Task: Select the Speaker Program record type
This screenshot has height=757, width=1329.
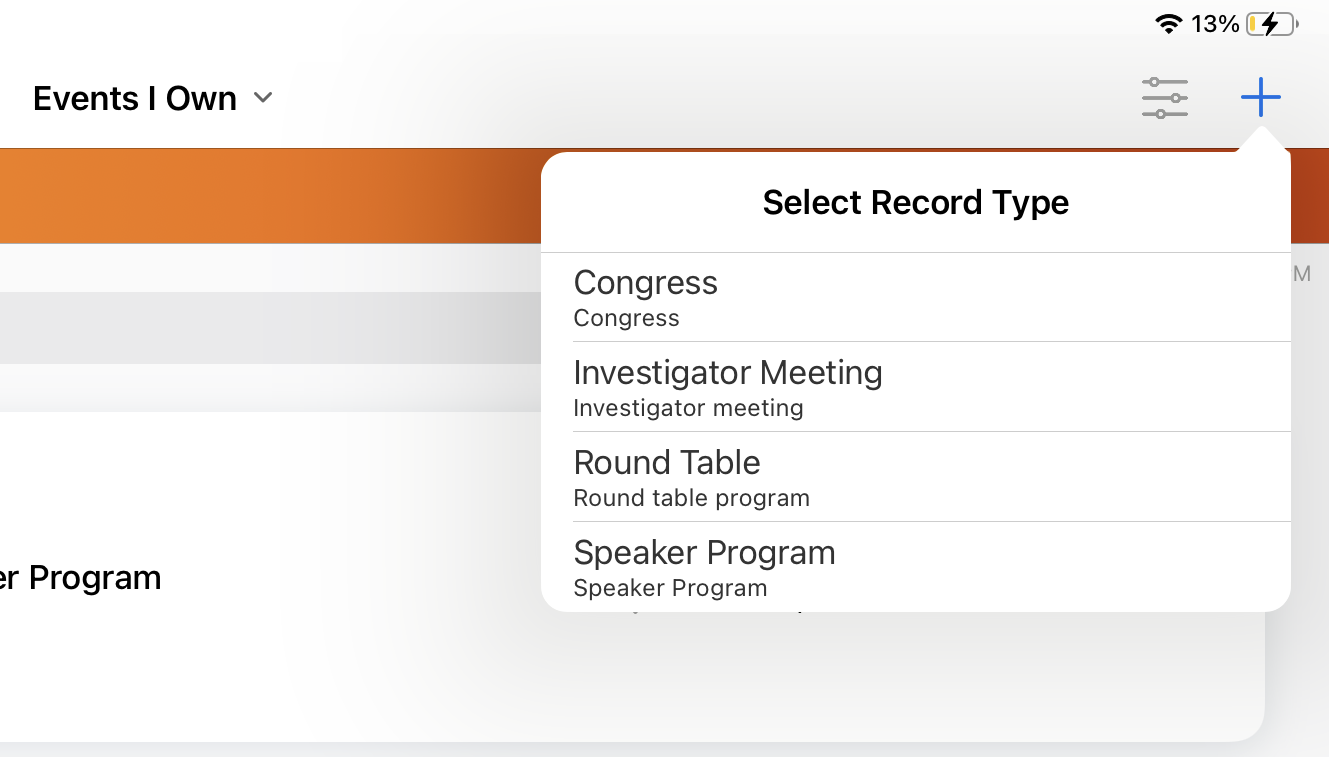Action: [704, 553]
